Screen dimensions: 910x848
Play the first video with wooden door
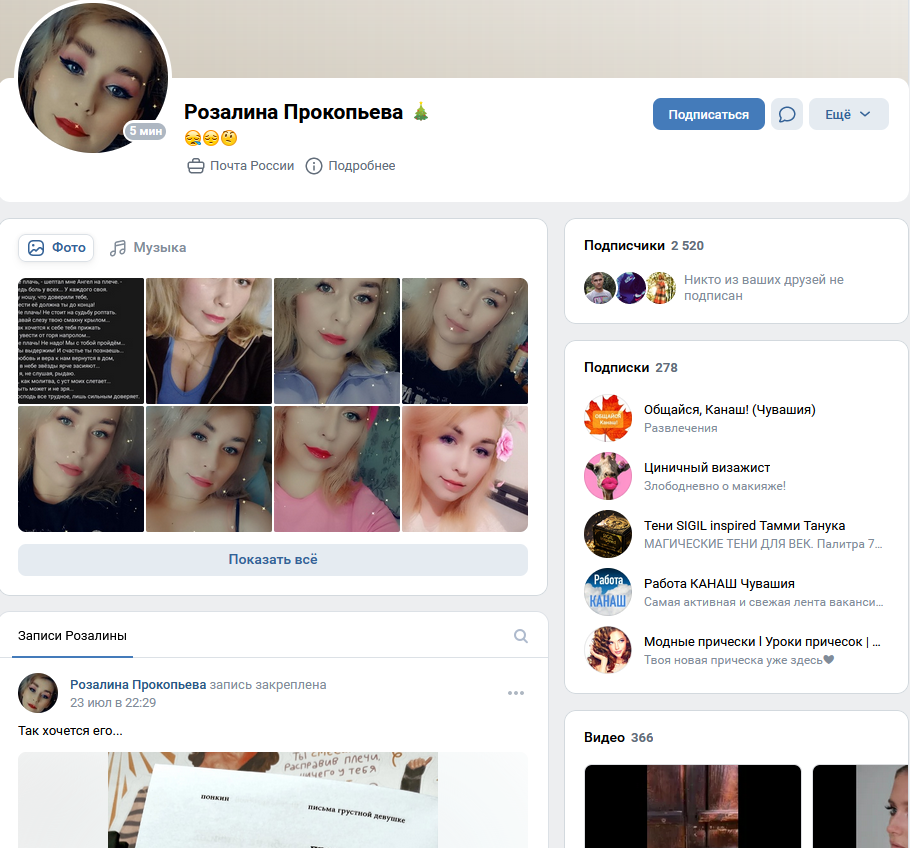tap(692, 806)
